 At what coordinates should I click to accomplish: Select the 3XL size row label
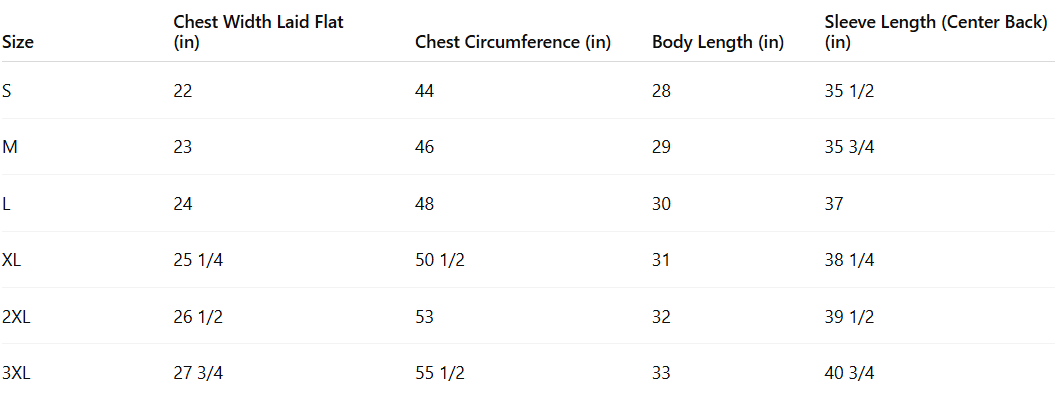pyautogui.click(x=16, y=373)
